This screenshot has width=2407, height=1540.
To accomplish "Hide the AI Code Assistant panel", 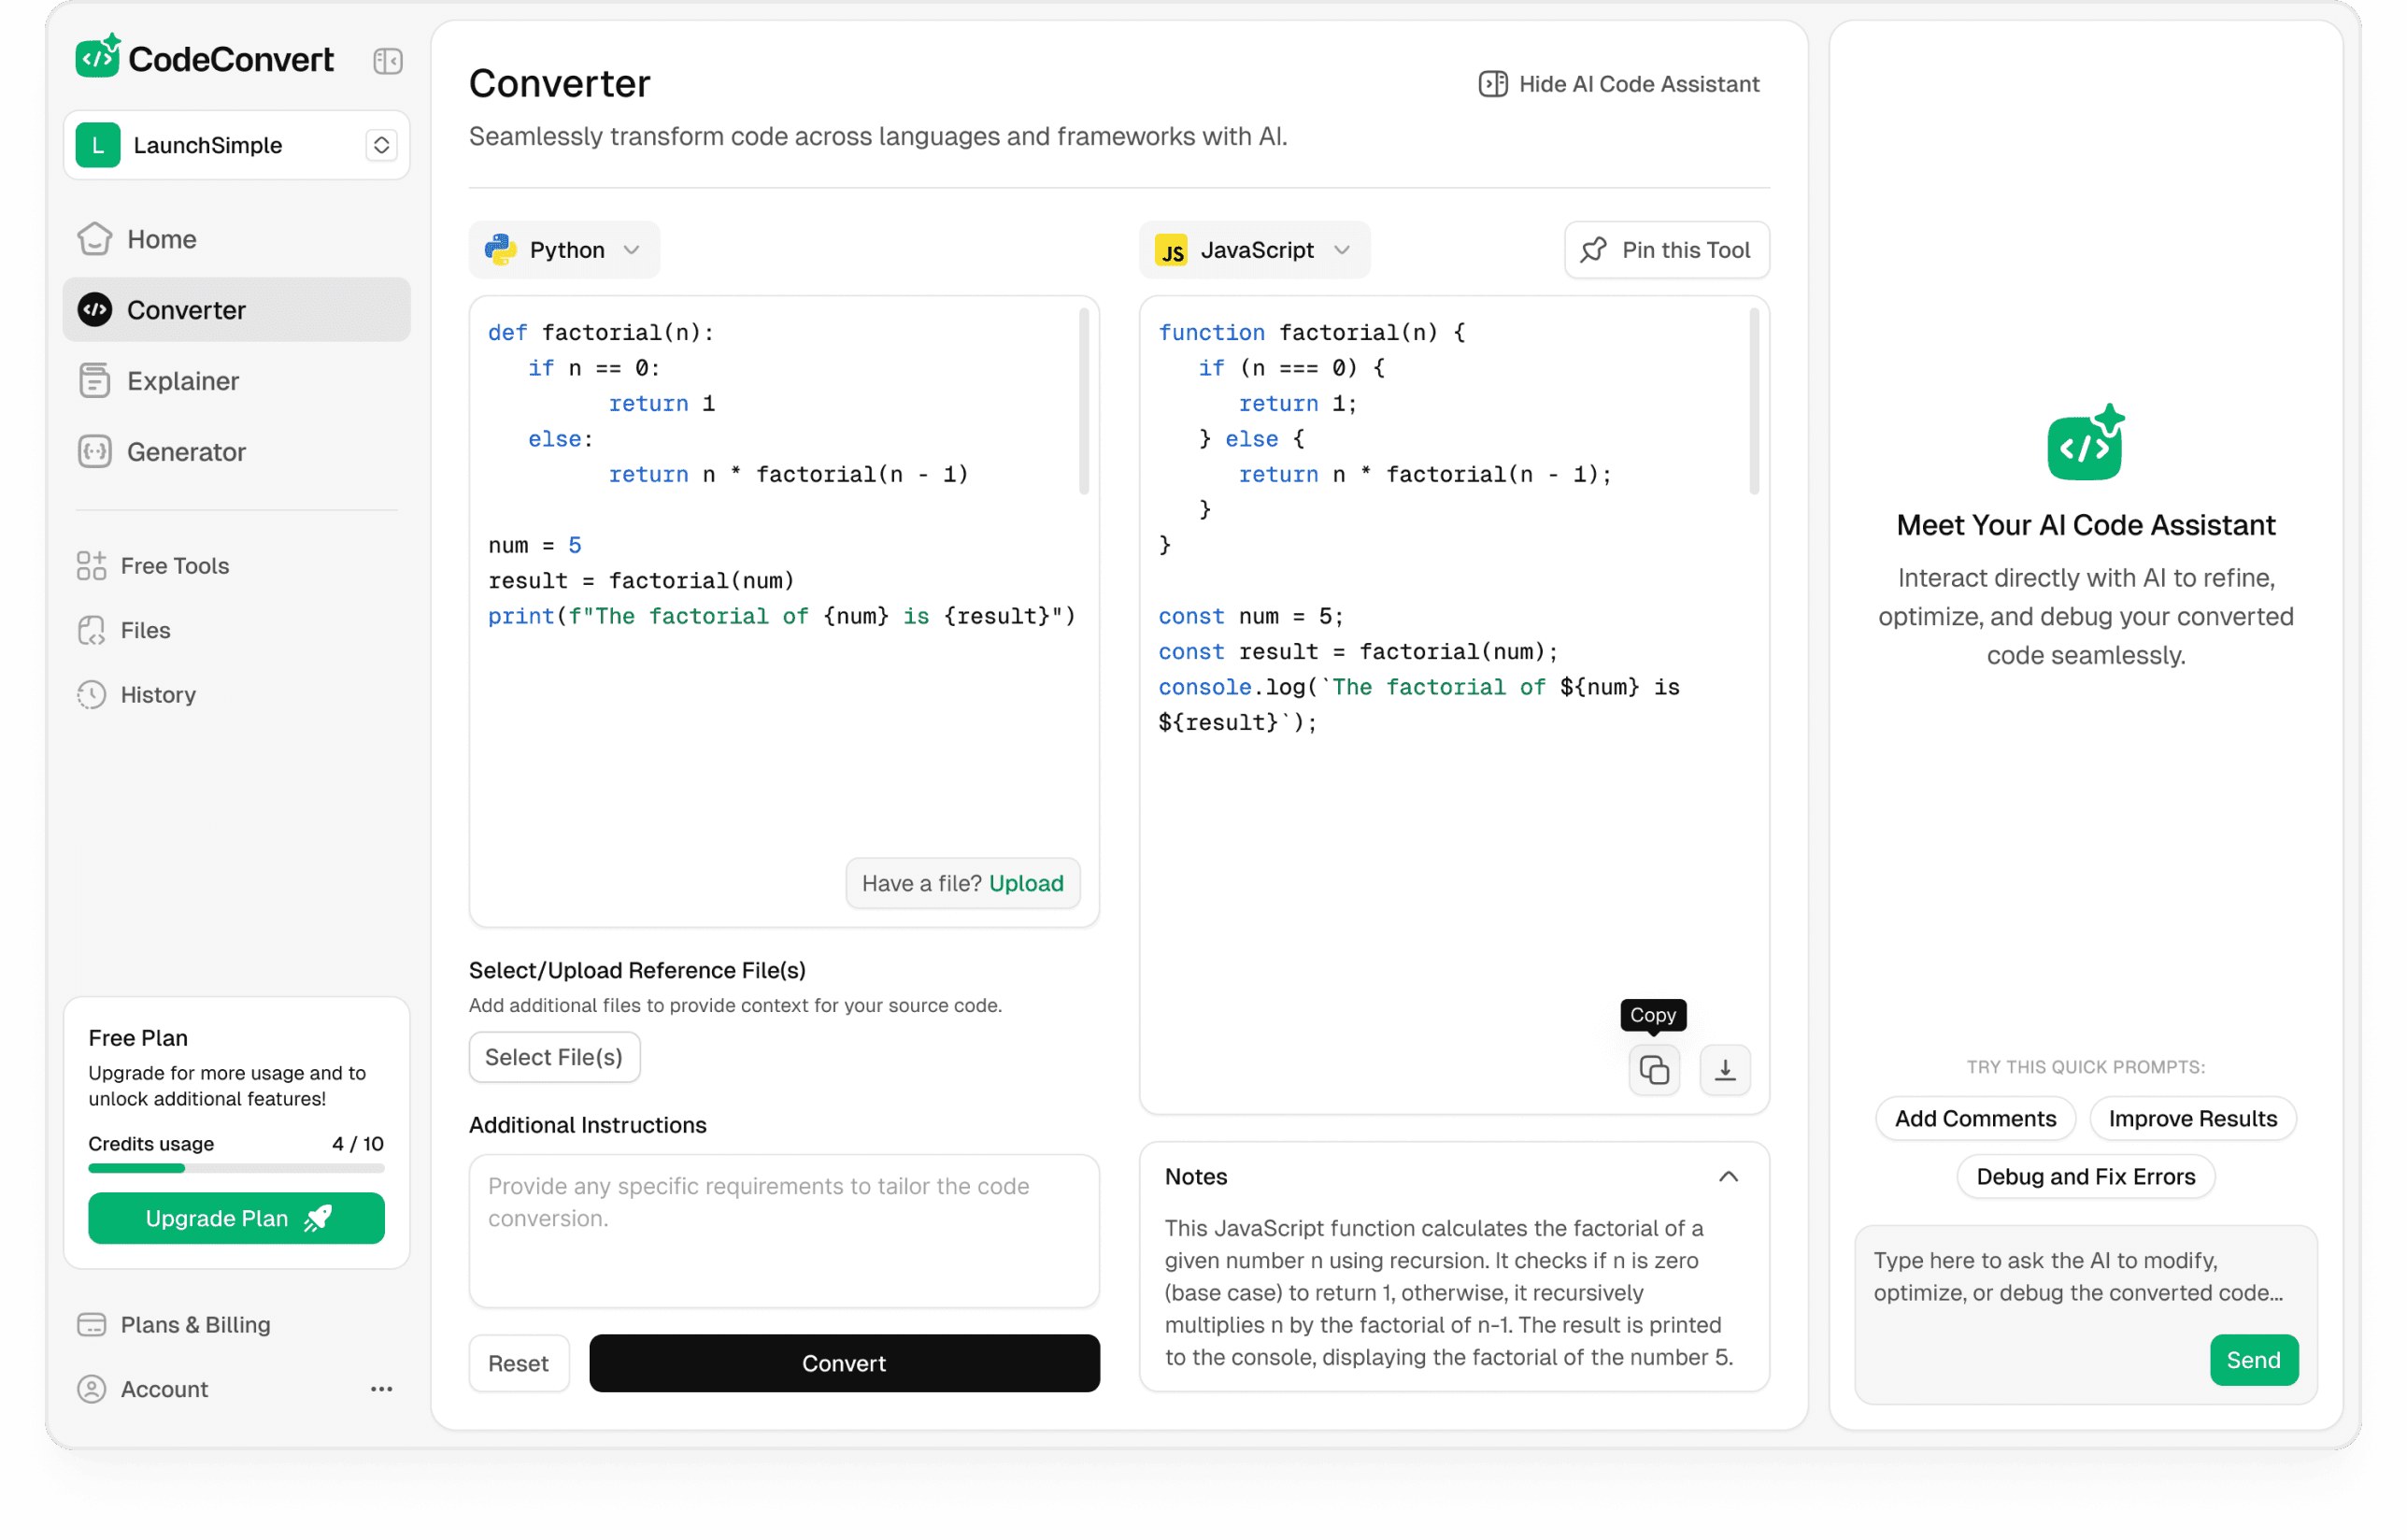I will (x=1618, y=84).
